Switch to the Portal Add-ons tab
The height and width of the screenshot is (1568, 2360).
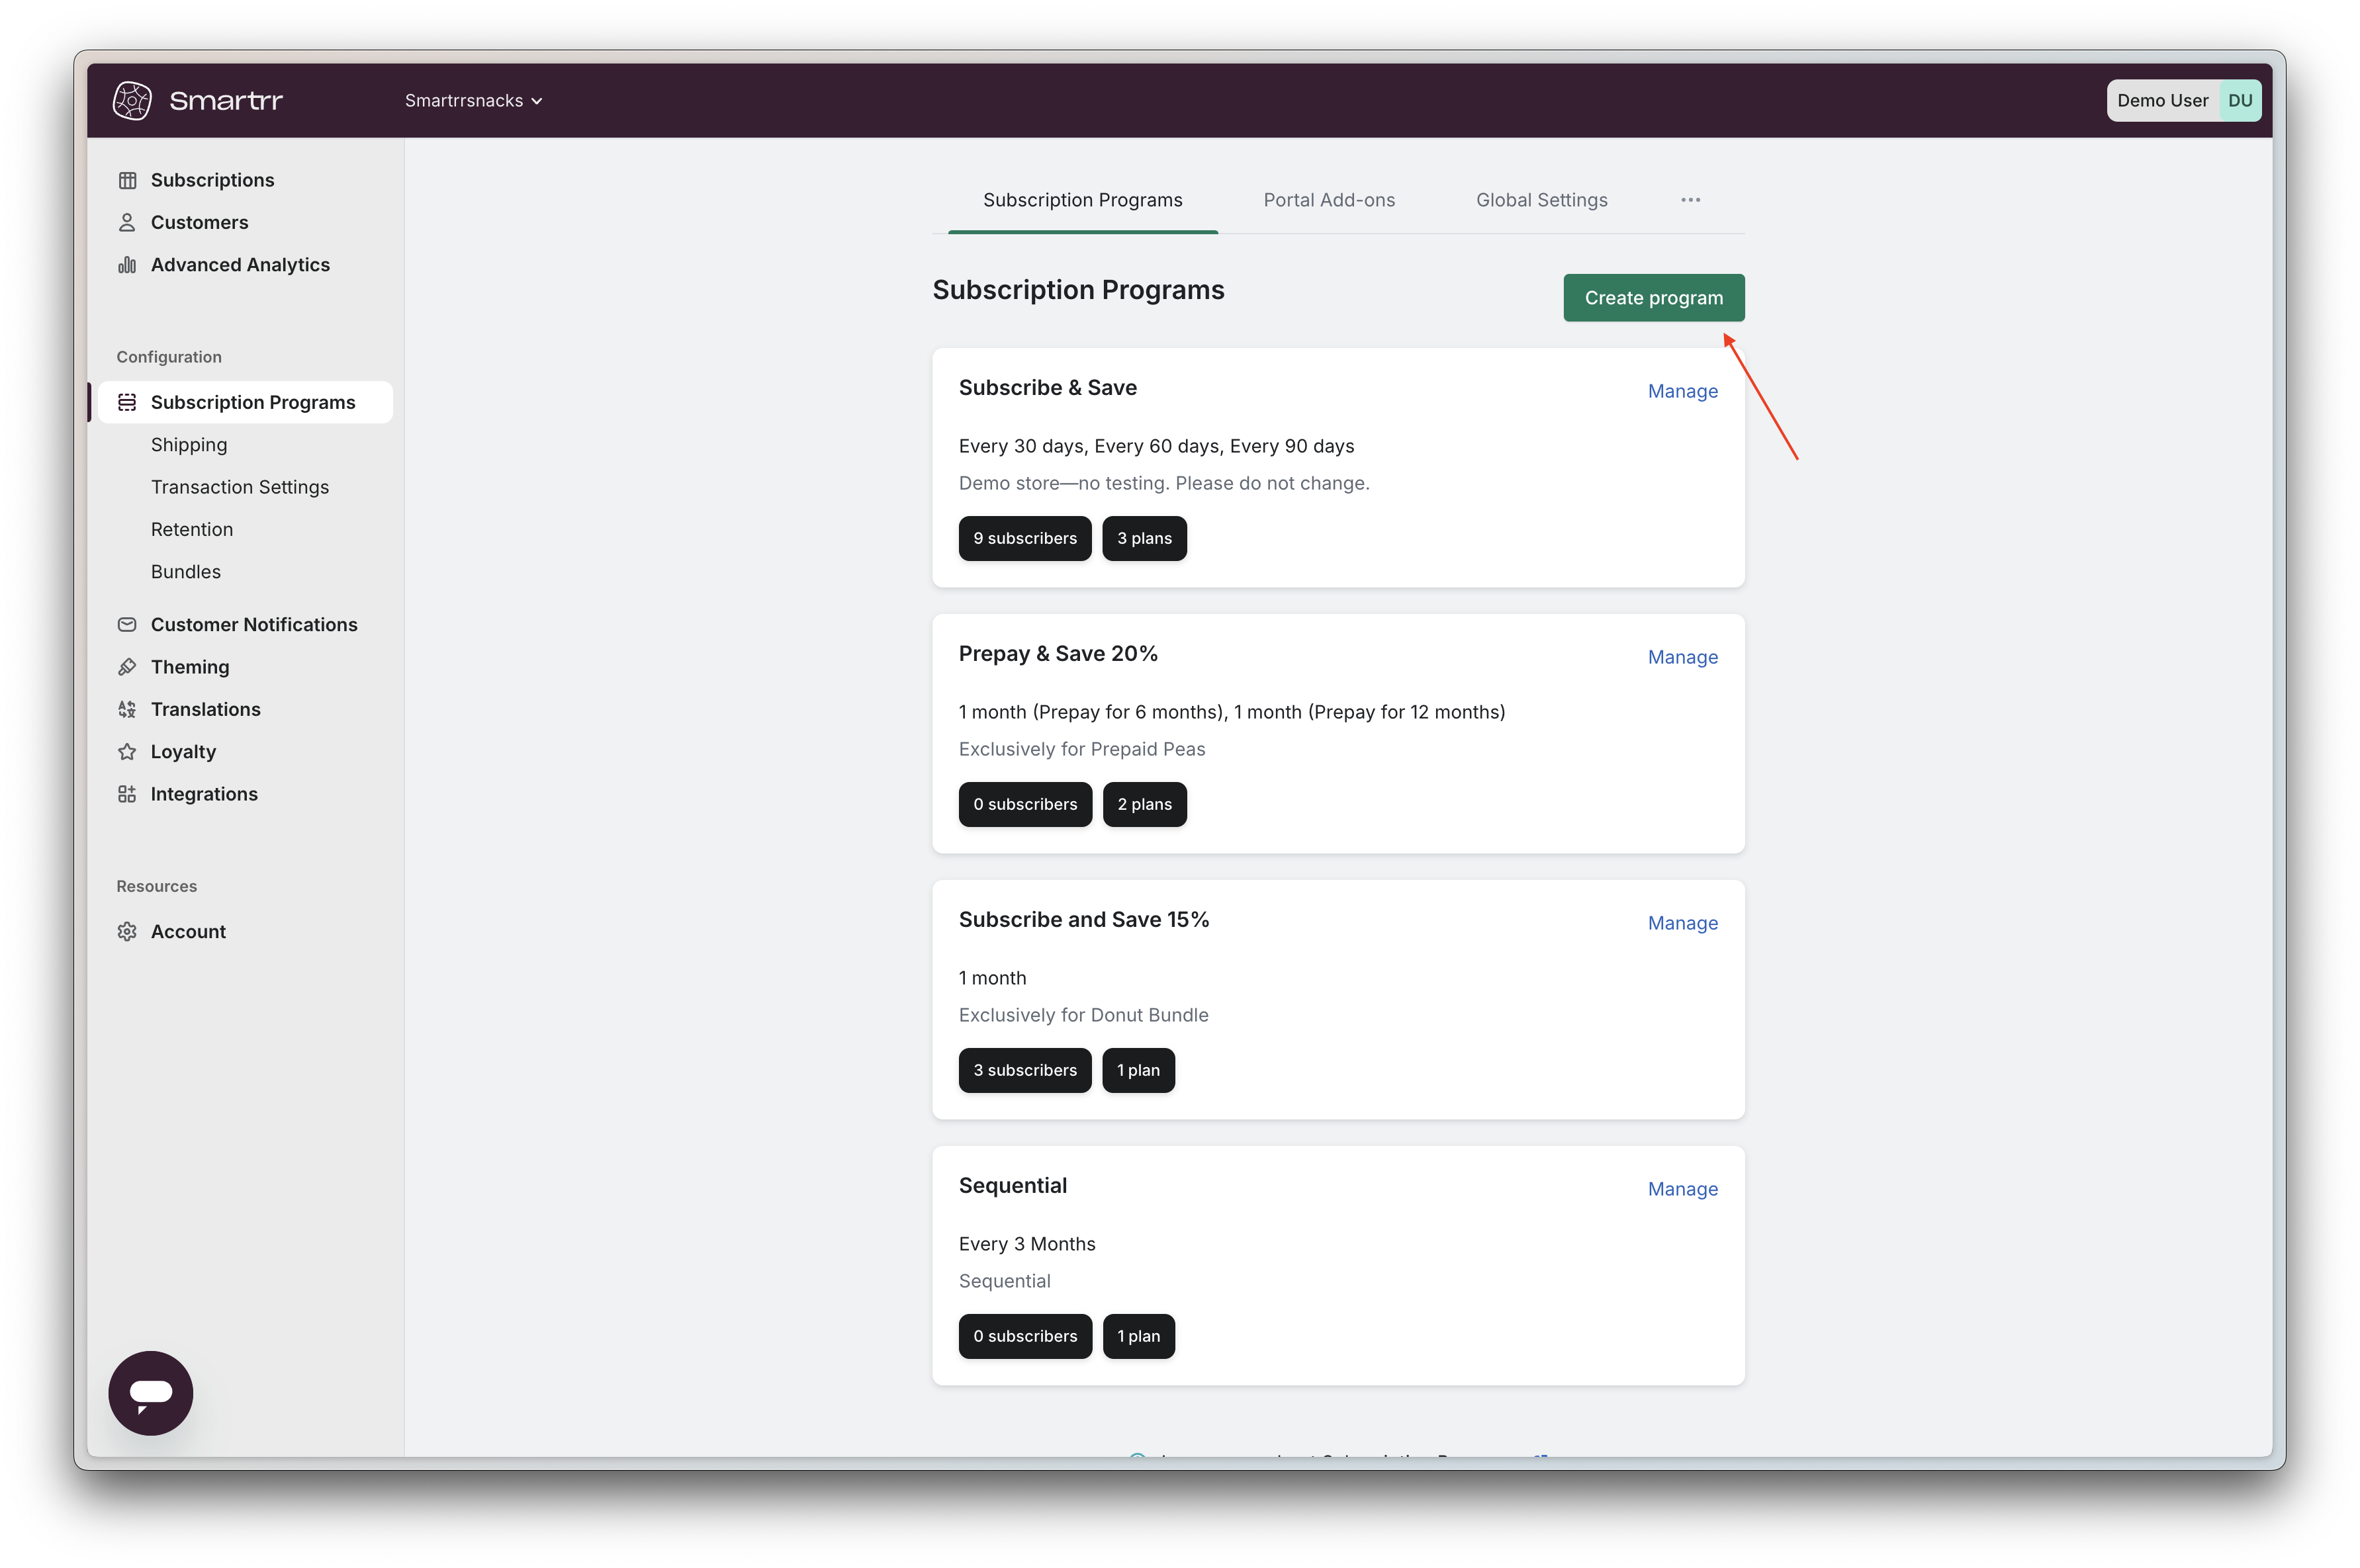pos(1329,200)
